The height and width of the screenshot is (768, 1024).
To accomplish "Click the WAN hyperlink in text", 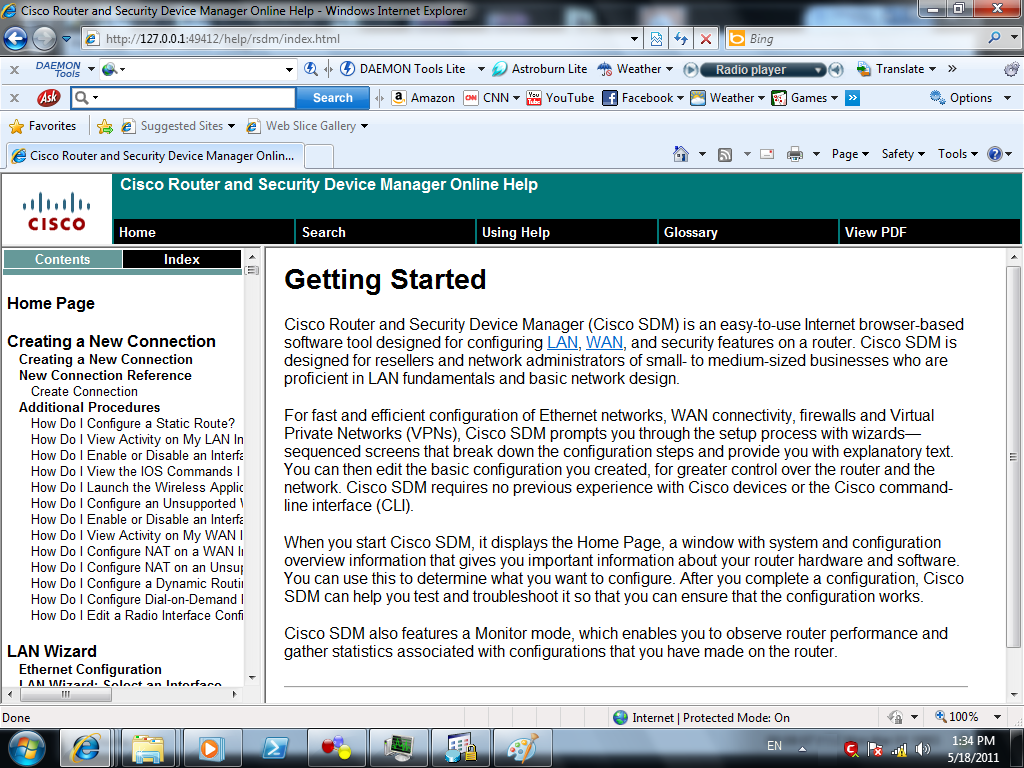I will tap(604, 342).
